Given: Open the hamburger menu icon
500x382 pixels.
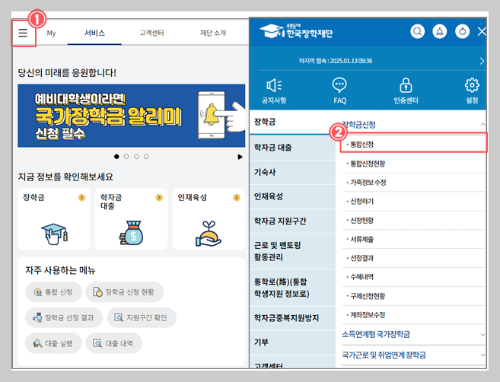Looking at the screenshot, I should click(23, 33).
